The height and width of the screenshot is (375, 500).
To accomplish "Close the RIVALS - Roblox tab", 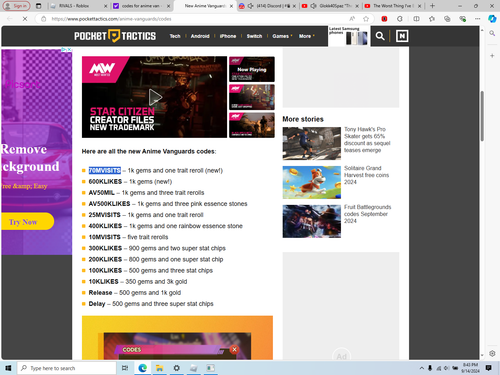I will pyautogui.click(x=105, y=6).
